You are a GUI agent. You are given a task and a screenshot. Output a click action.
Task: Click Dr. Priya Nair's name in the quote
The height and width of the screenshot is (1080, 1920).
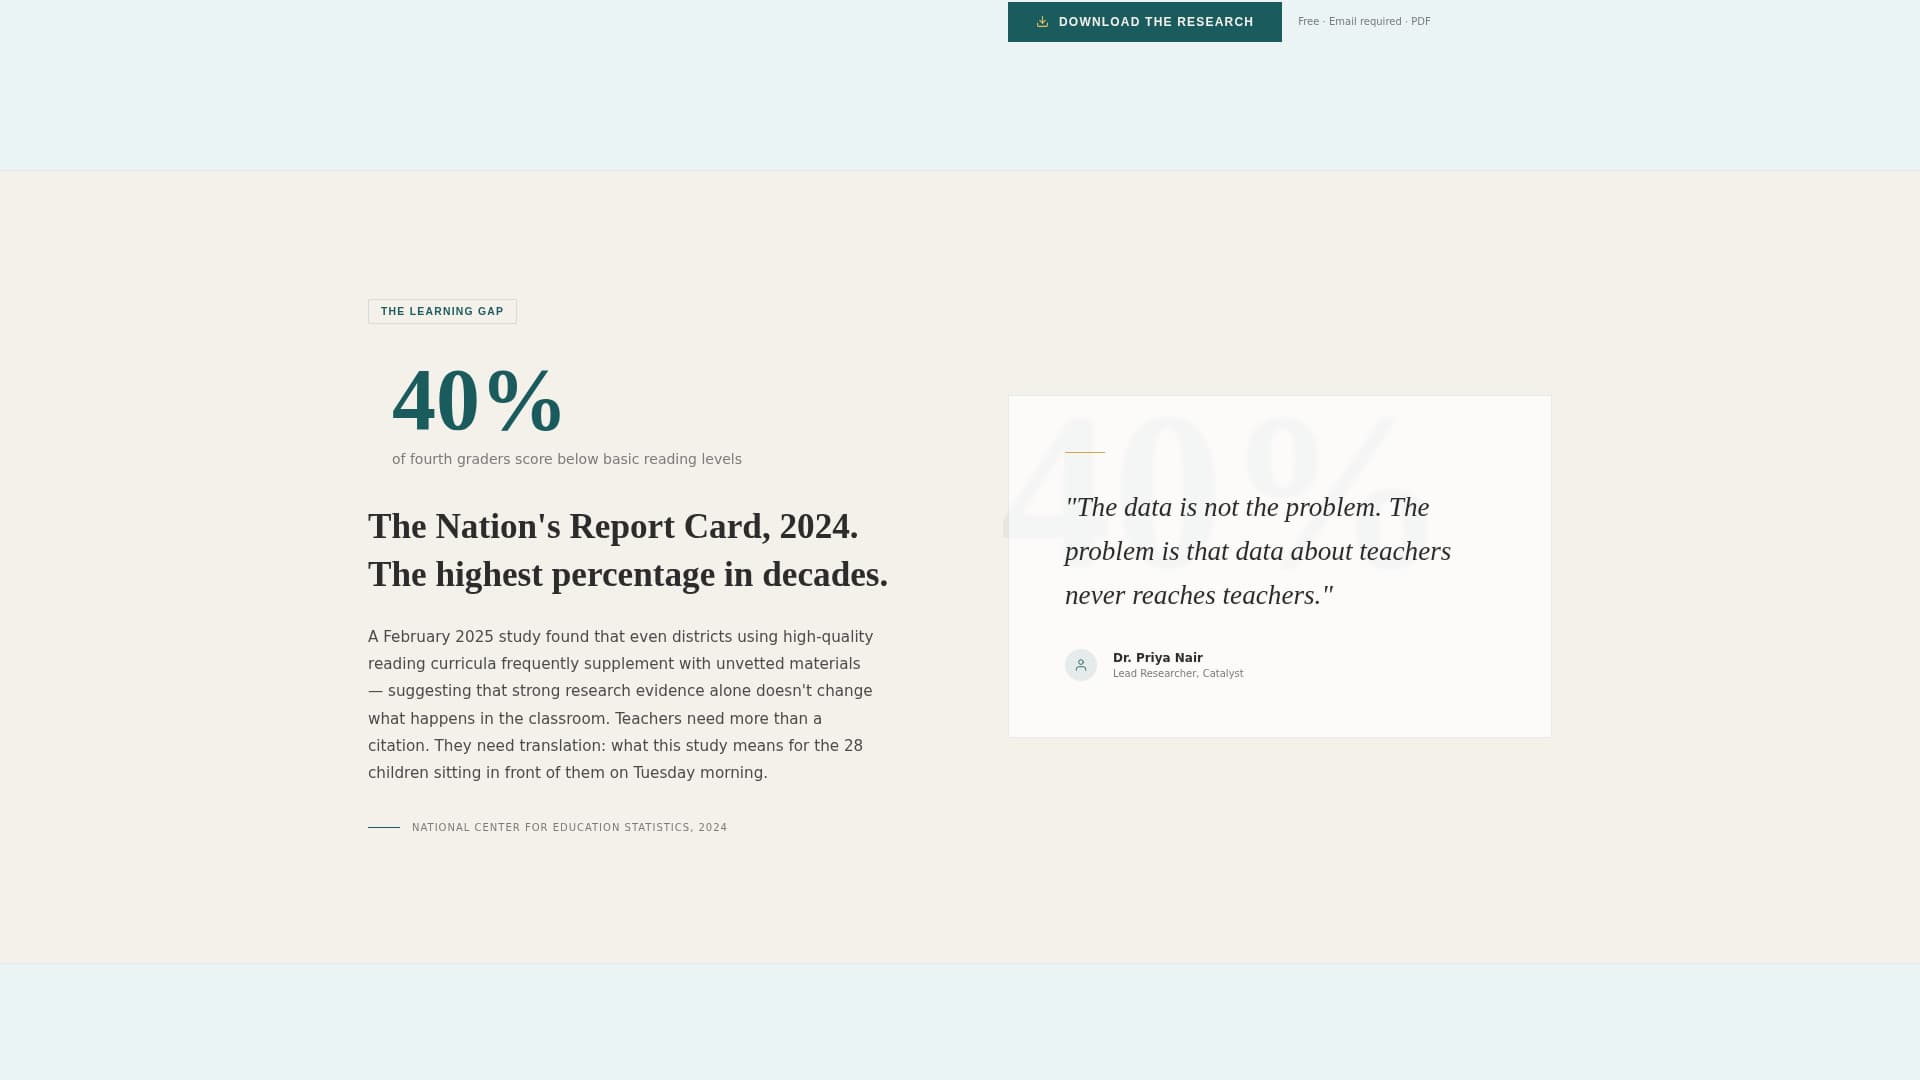point(1158,658)
